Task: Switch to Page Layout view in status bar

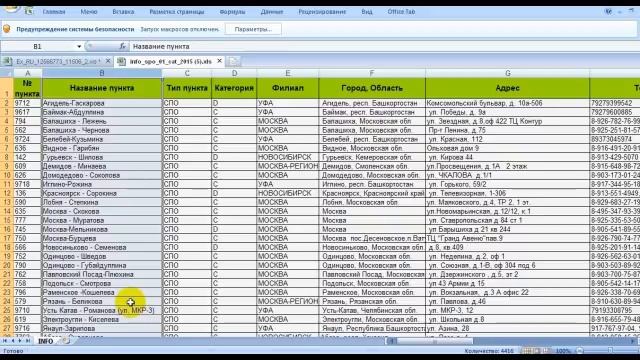Action: [x=537, y=351]
